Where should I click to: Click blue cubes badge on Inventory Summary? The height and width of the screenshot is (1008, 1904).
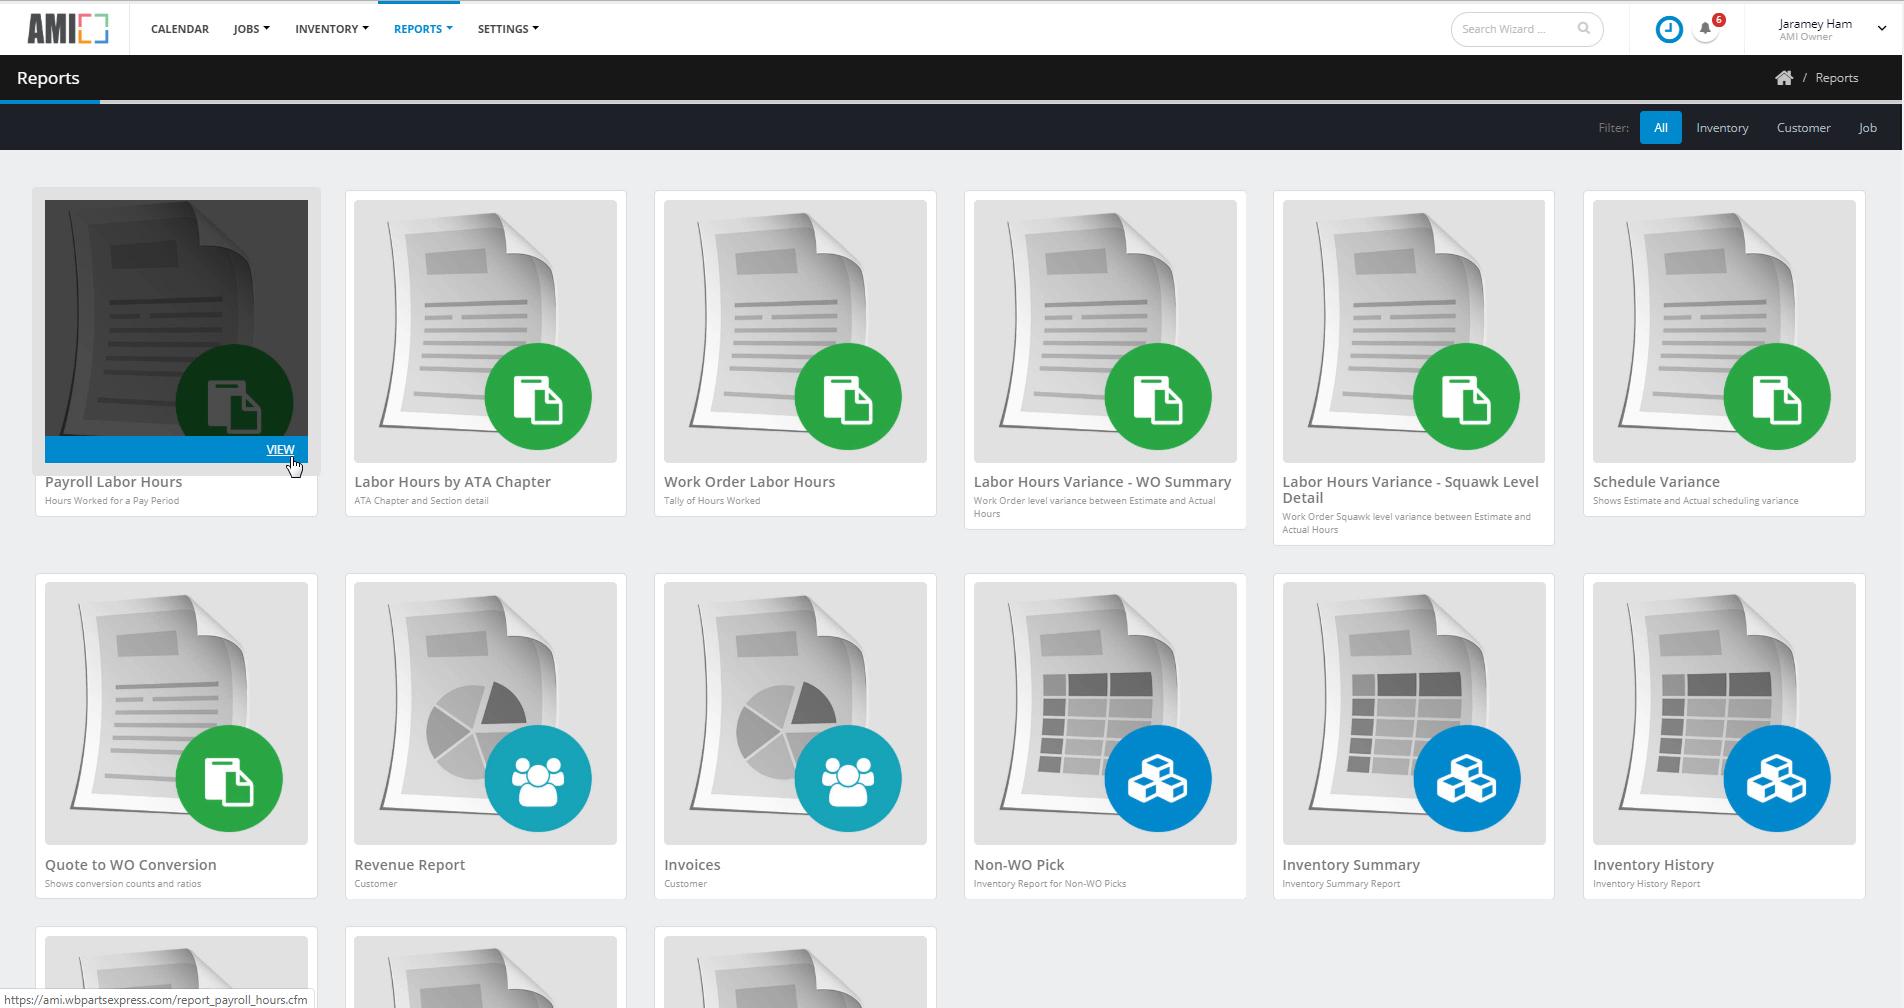point(1467,779)
